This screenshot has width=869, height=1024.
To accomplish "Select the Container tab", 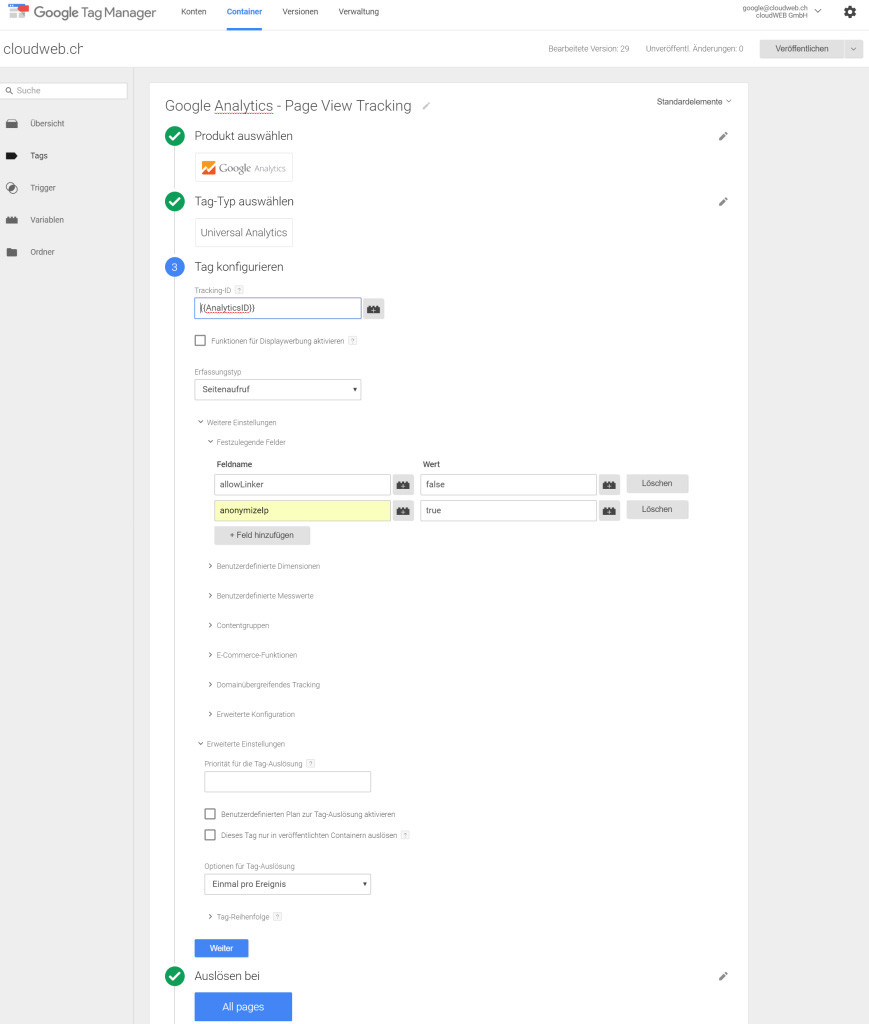I will (x=244, y=12).
